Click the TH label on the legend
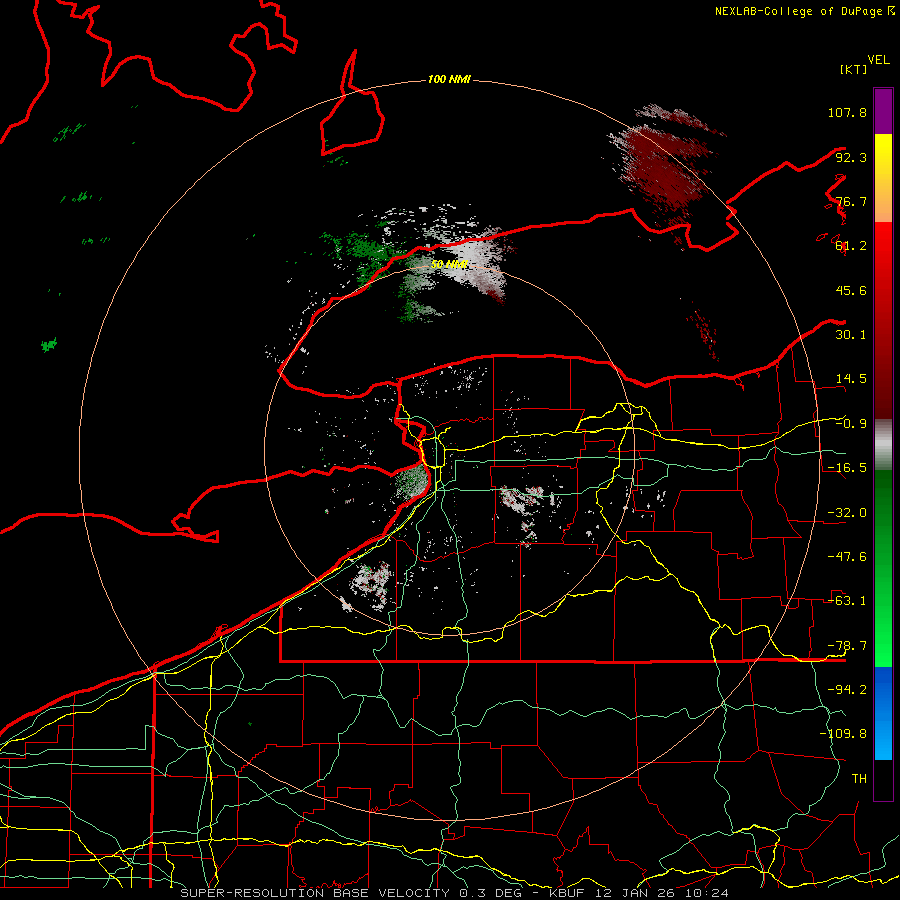Image resolution: width=900 pixels, height=900 pixels. pyautogui.click(x=859, y=779)
